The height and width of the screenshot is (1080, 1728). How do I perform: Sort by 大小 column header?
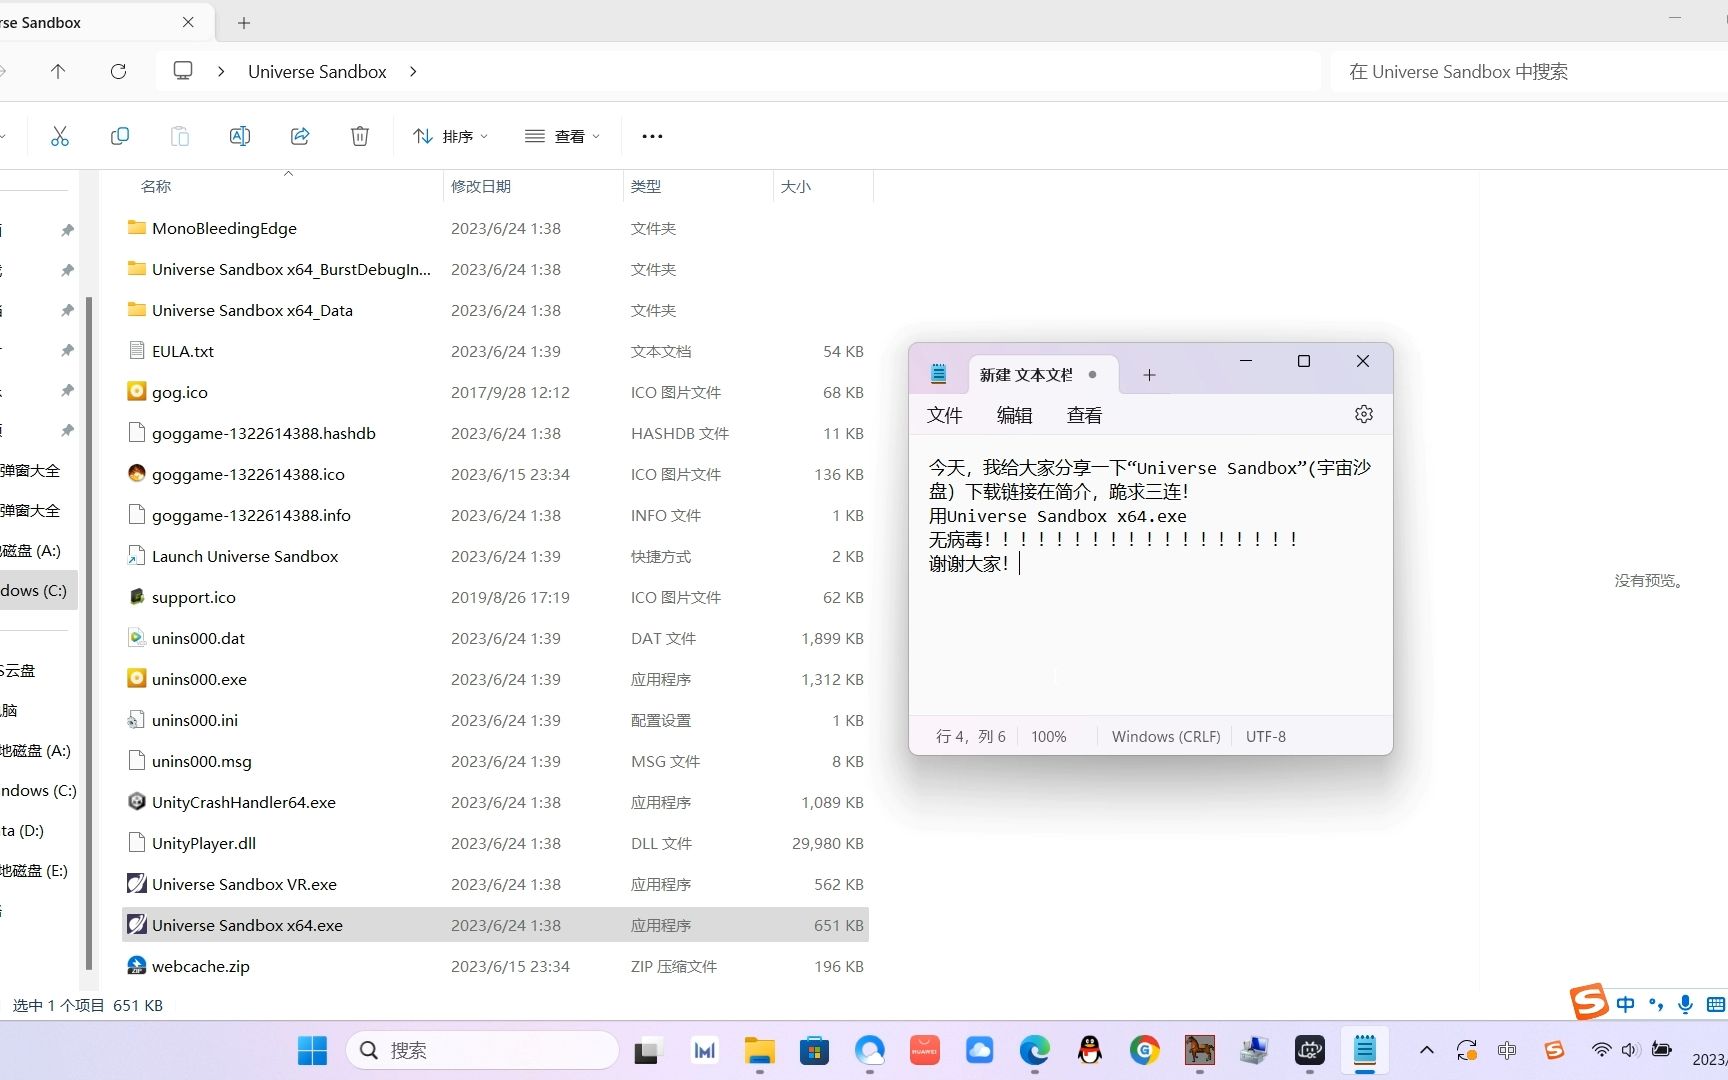(796, 186)
